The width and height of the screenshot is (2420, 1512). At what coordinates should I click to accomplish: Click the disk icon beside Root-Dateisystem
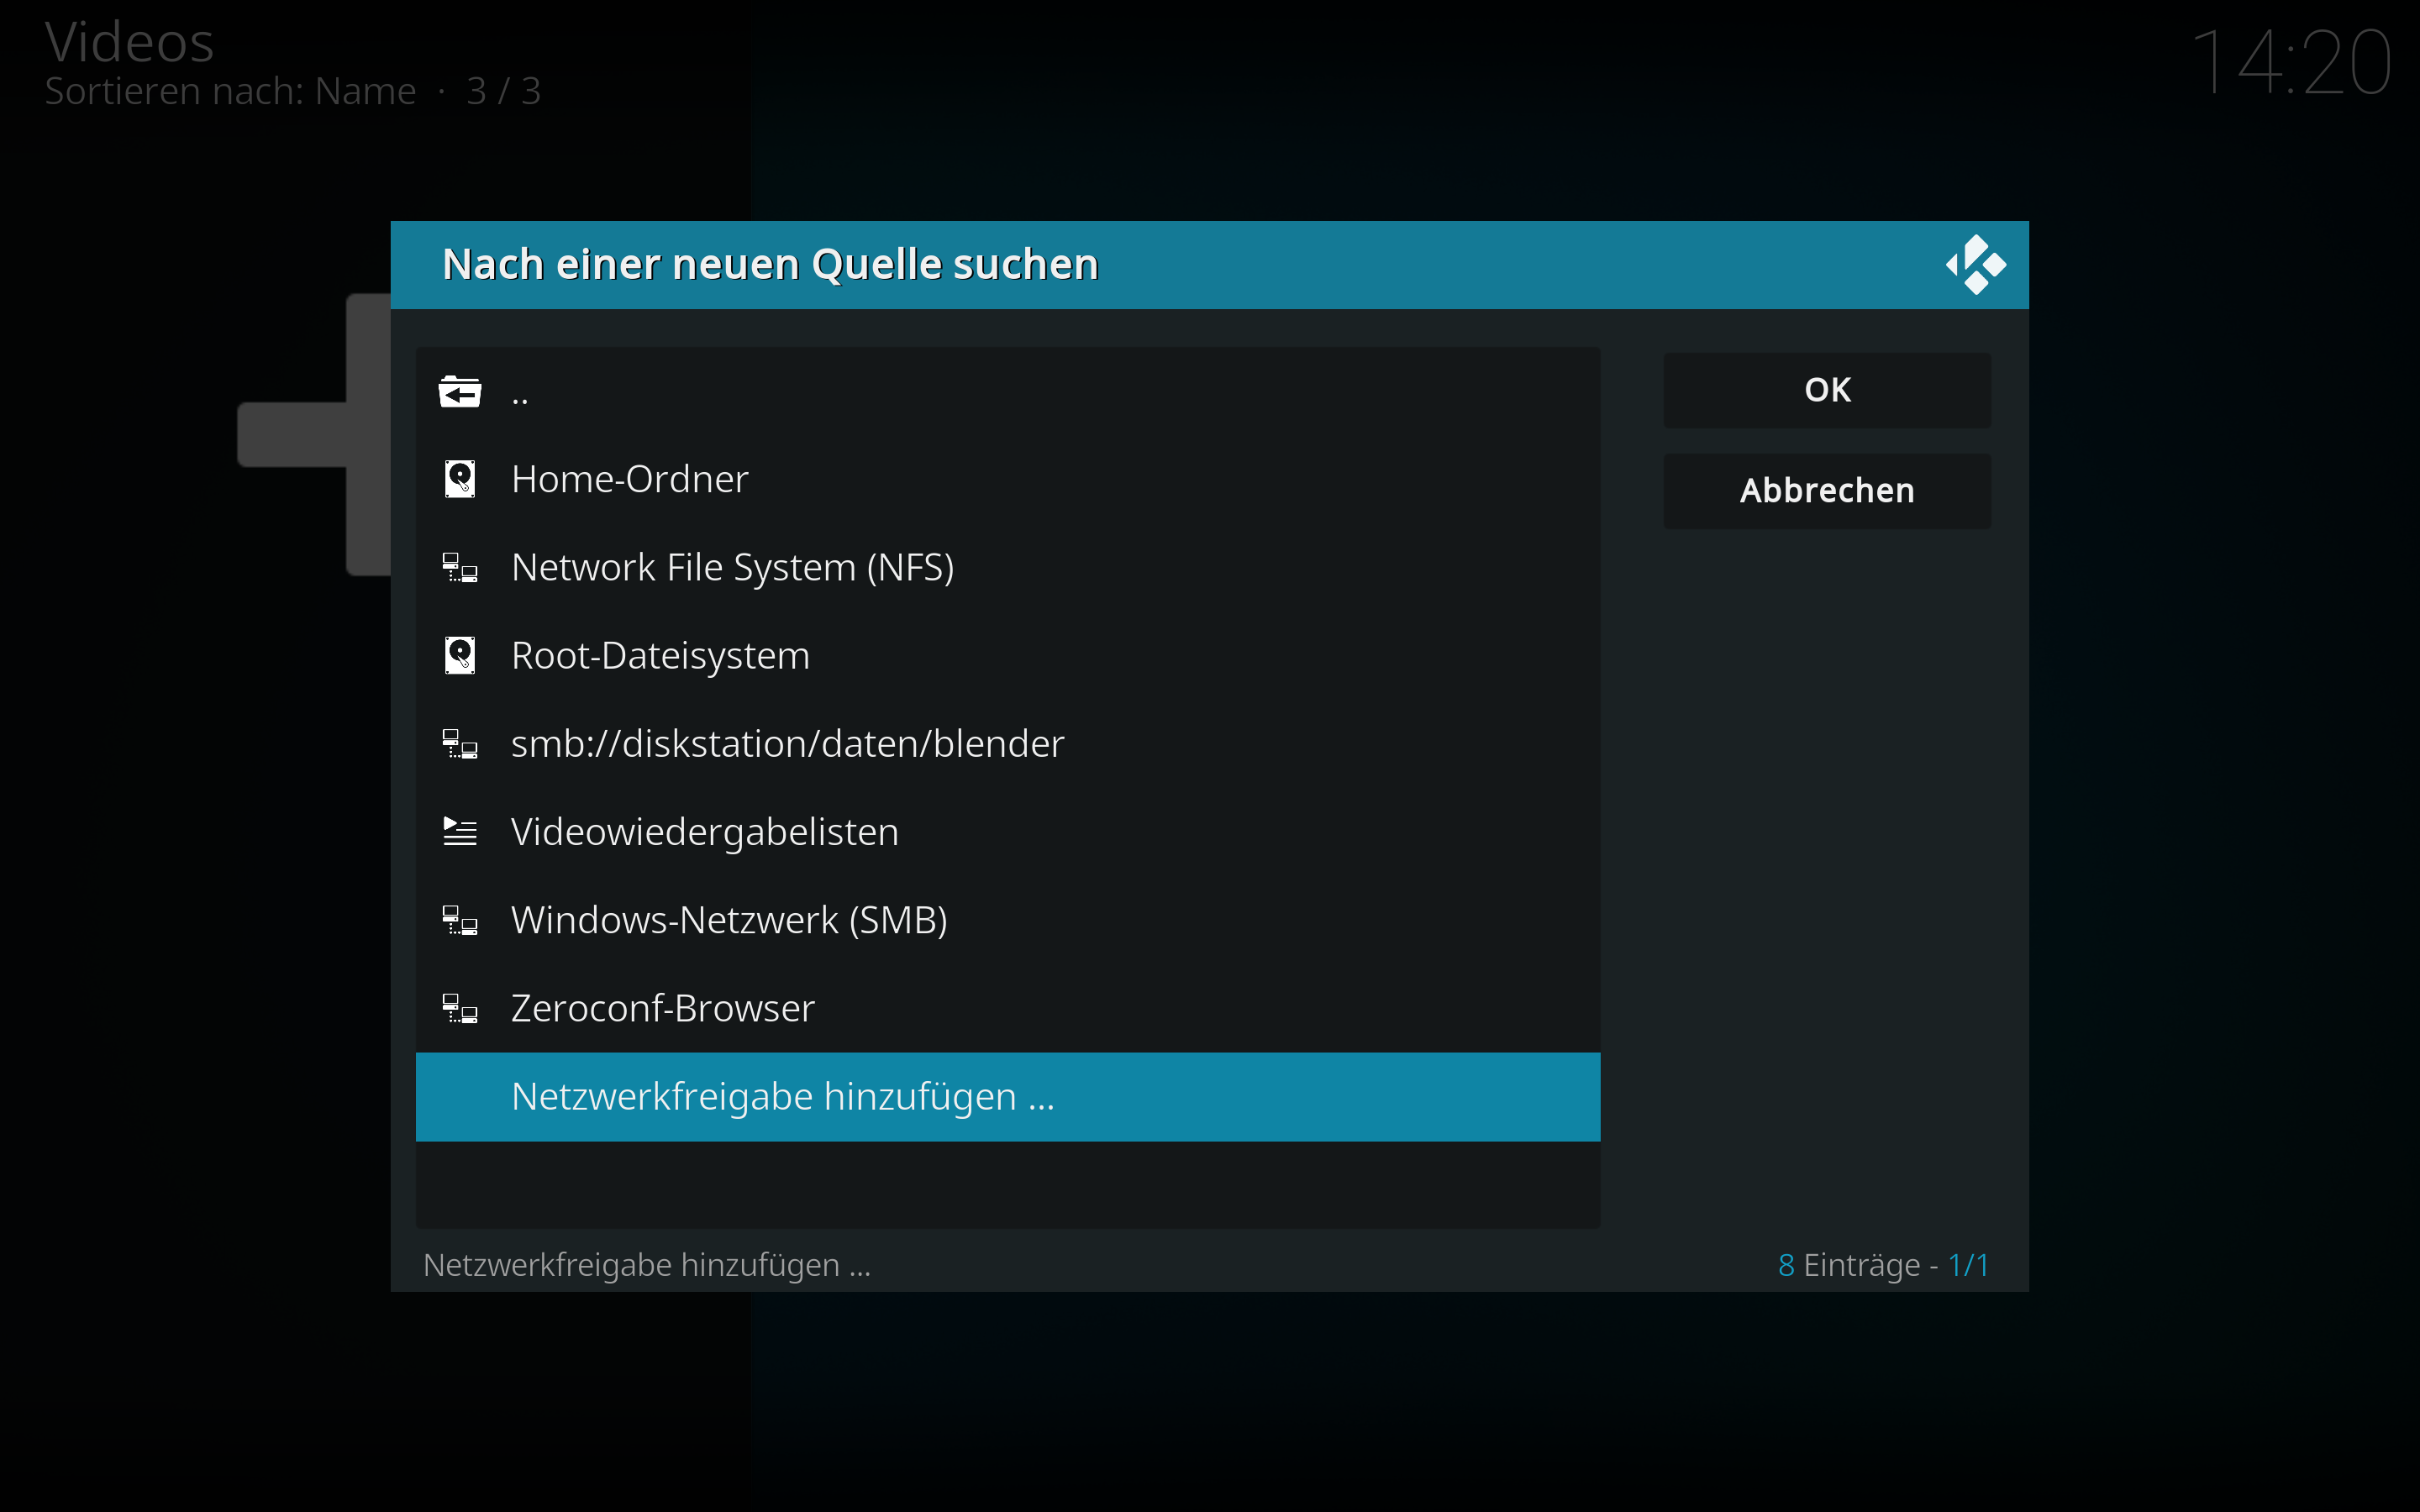pyautogui.click(x=460, y=655)
